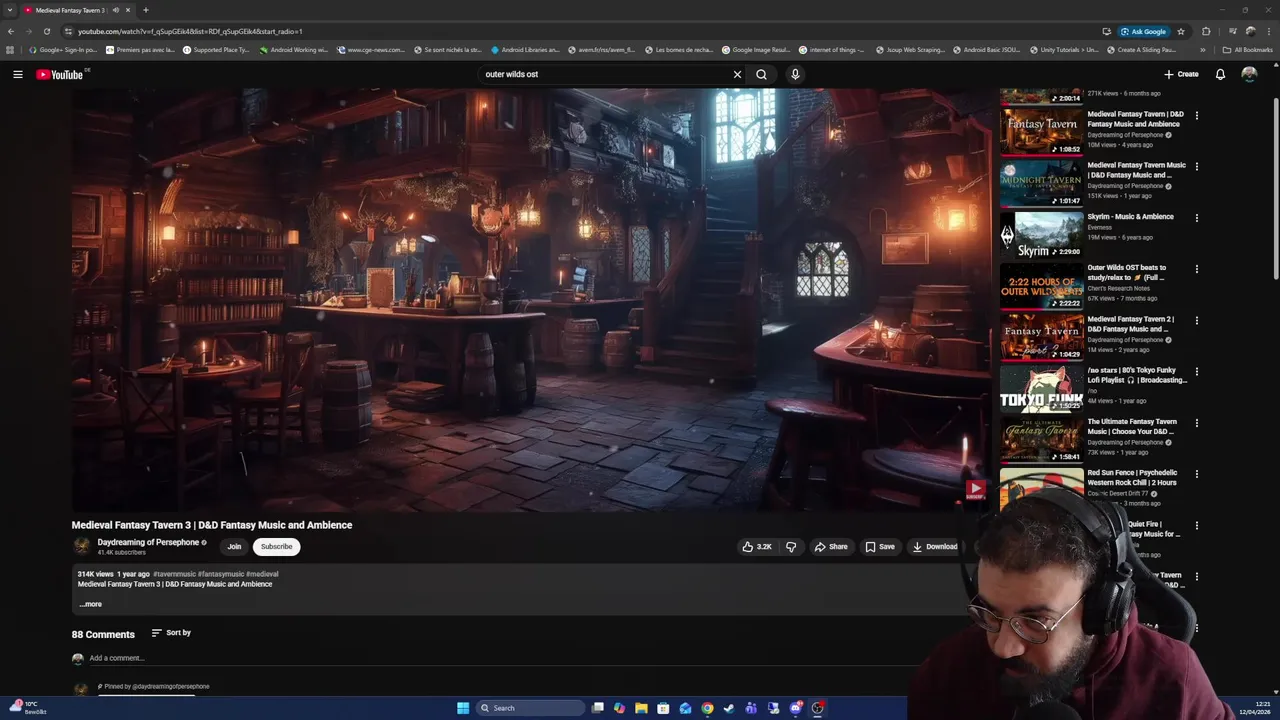
Task: Join the Daydreaming of Persephone channel
Action: coord(234,547)
